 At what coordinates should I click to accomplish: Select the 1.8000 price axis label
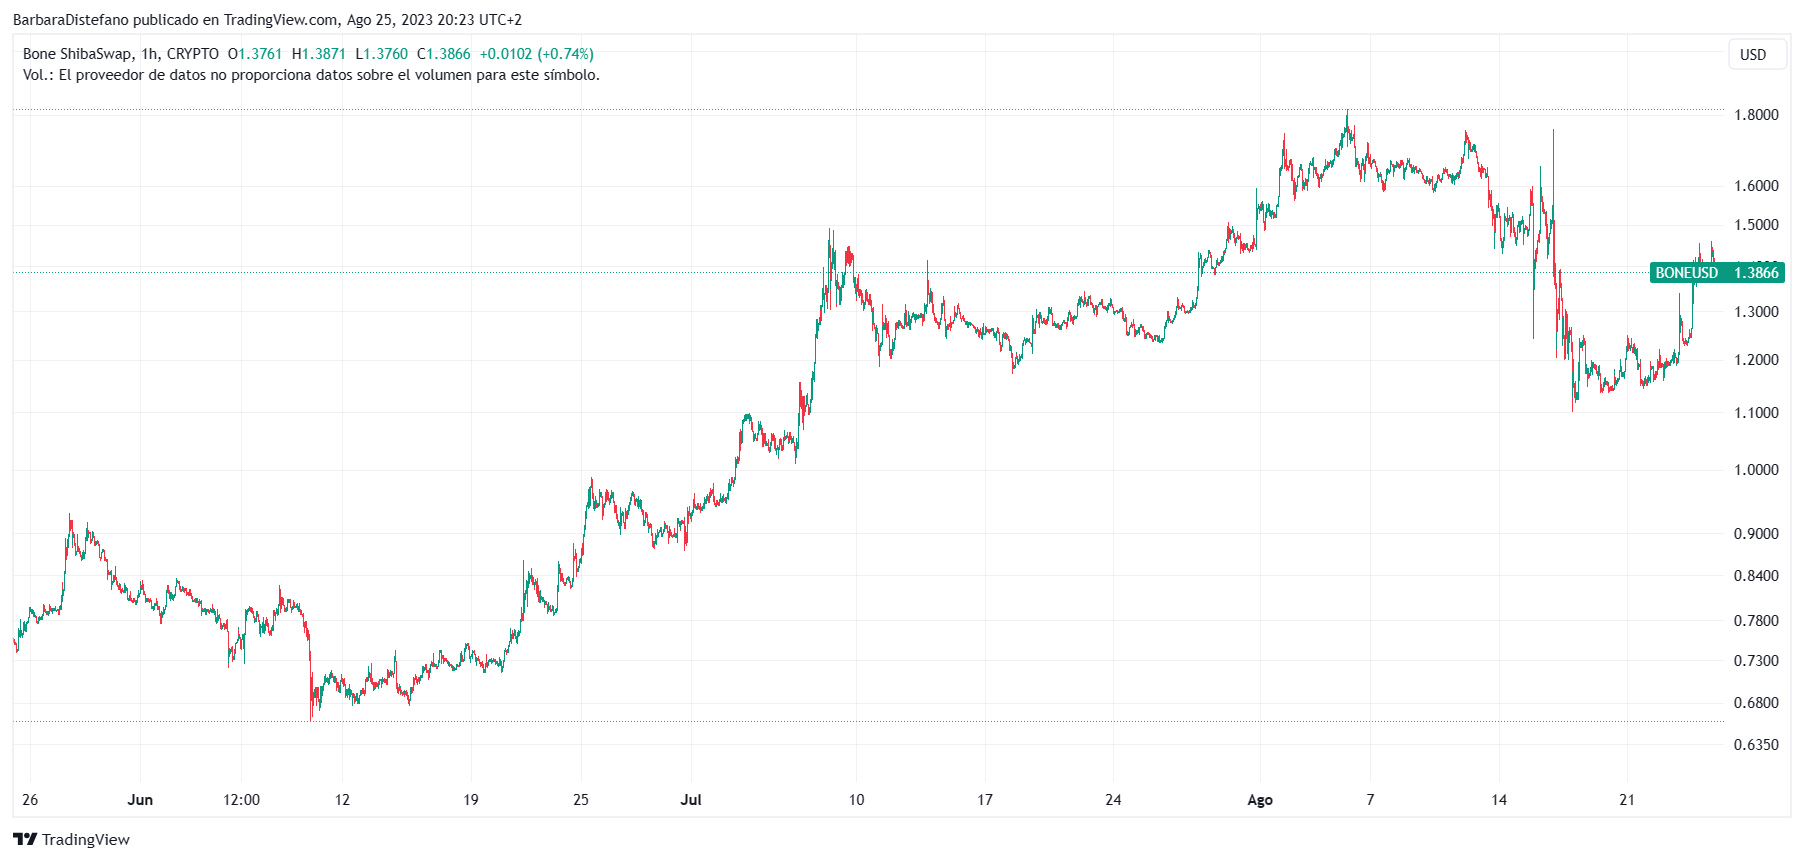pos(1756,115)
